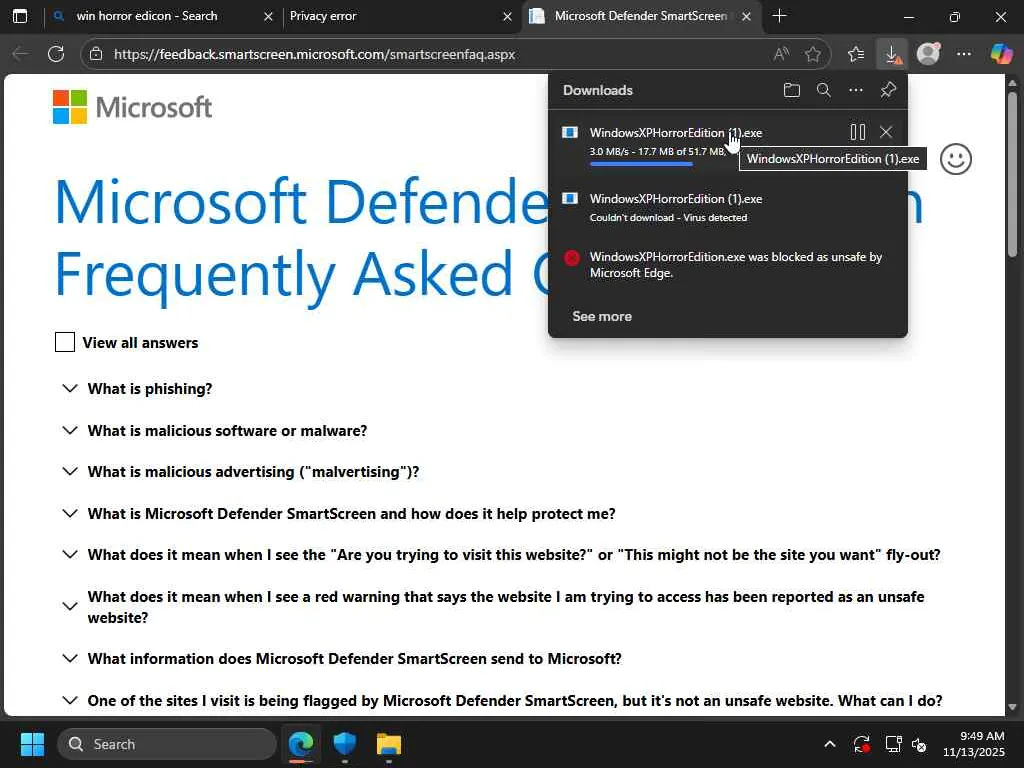Click the back navigation arrow
Viewport: 1024px width, 768px height.
(20, 54)
